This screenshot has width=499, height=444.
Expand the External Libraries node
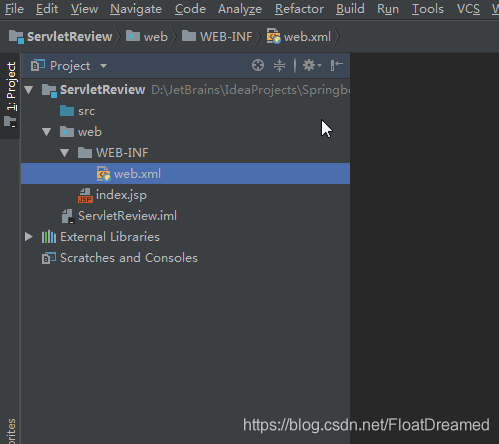pos(29,237)
